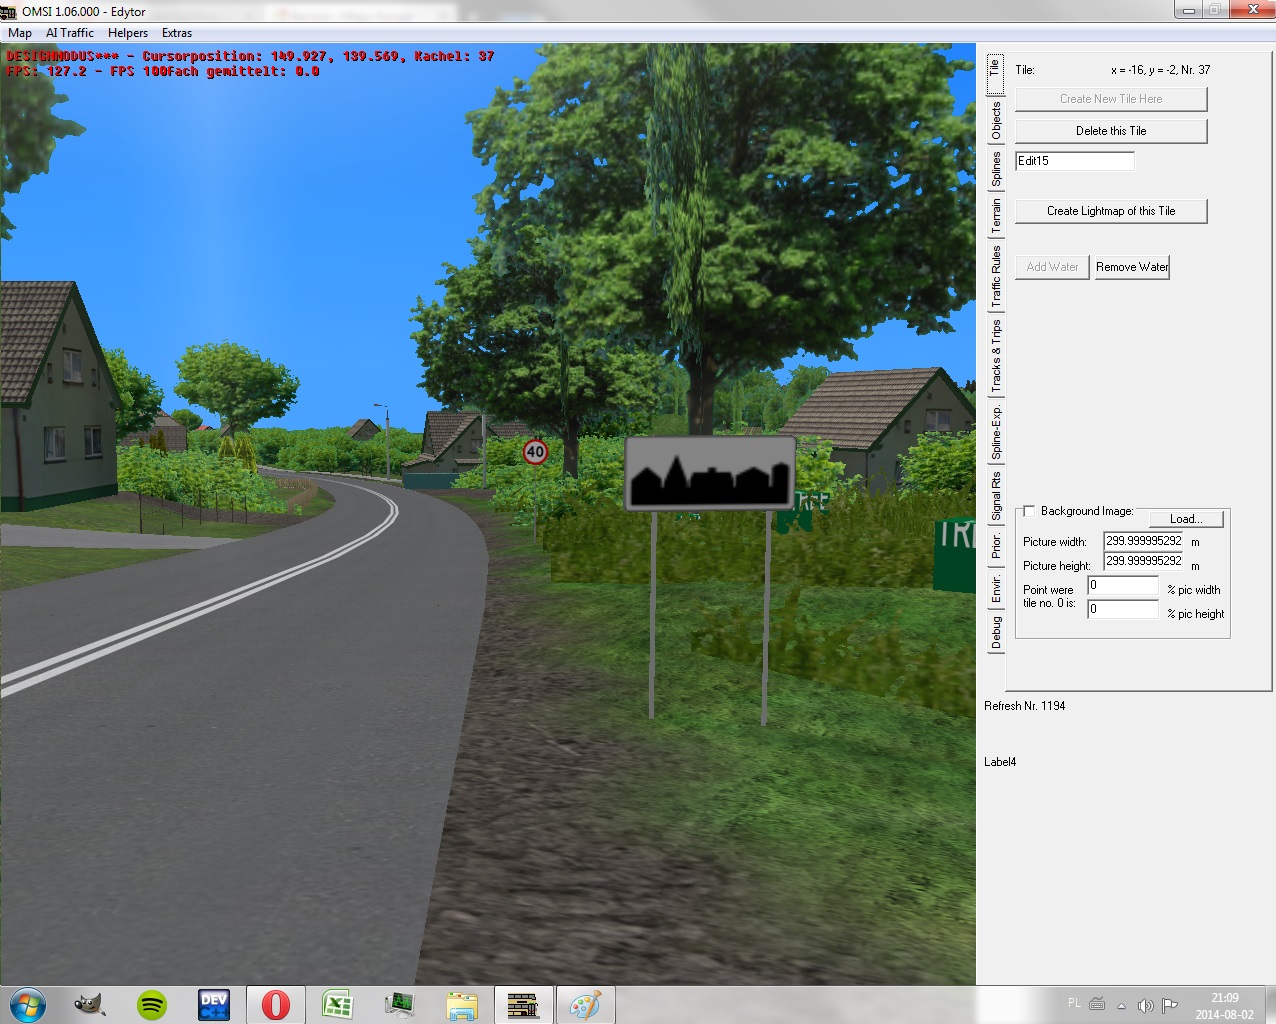
Task: Switch to the Prior. tab
Action: pyautogui.click(x=996, y=546)
